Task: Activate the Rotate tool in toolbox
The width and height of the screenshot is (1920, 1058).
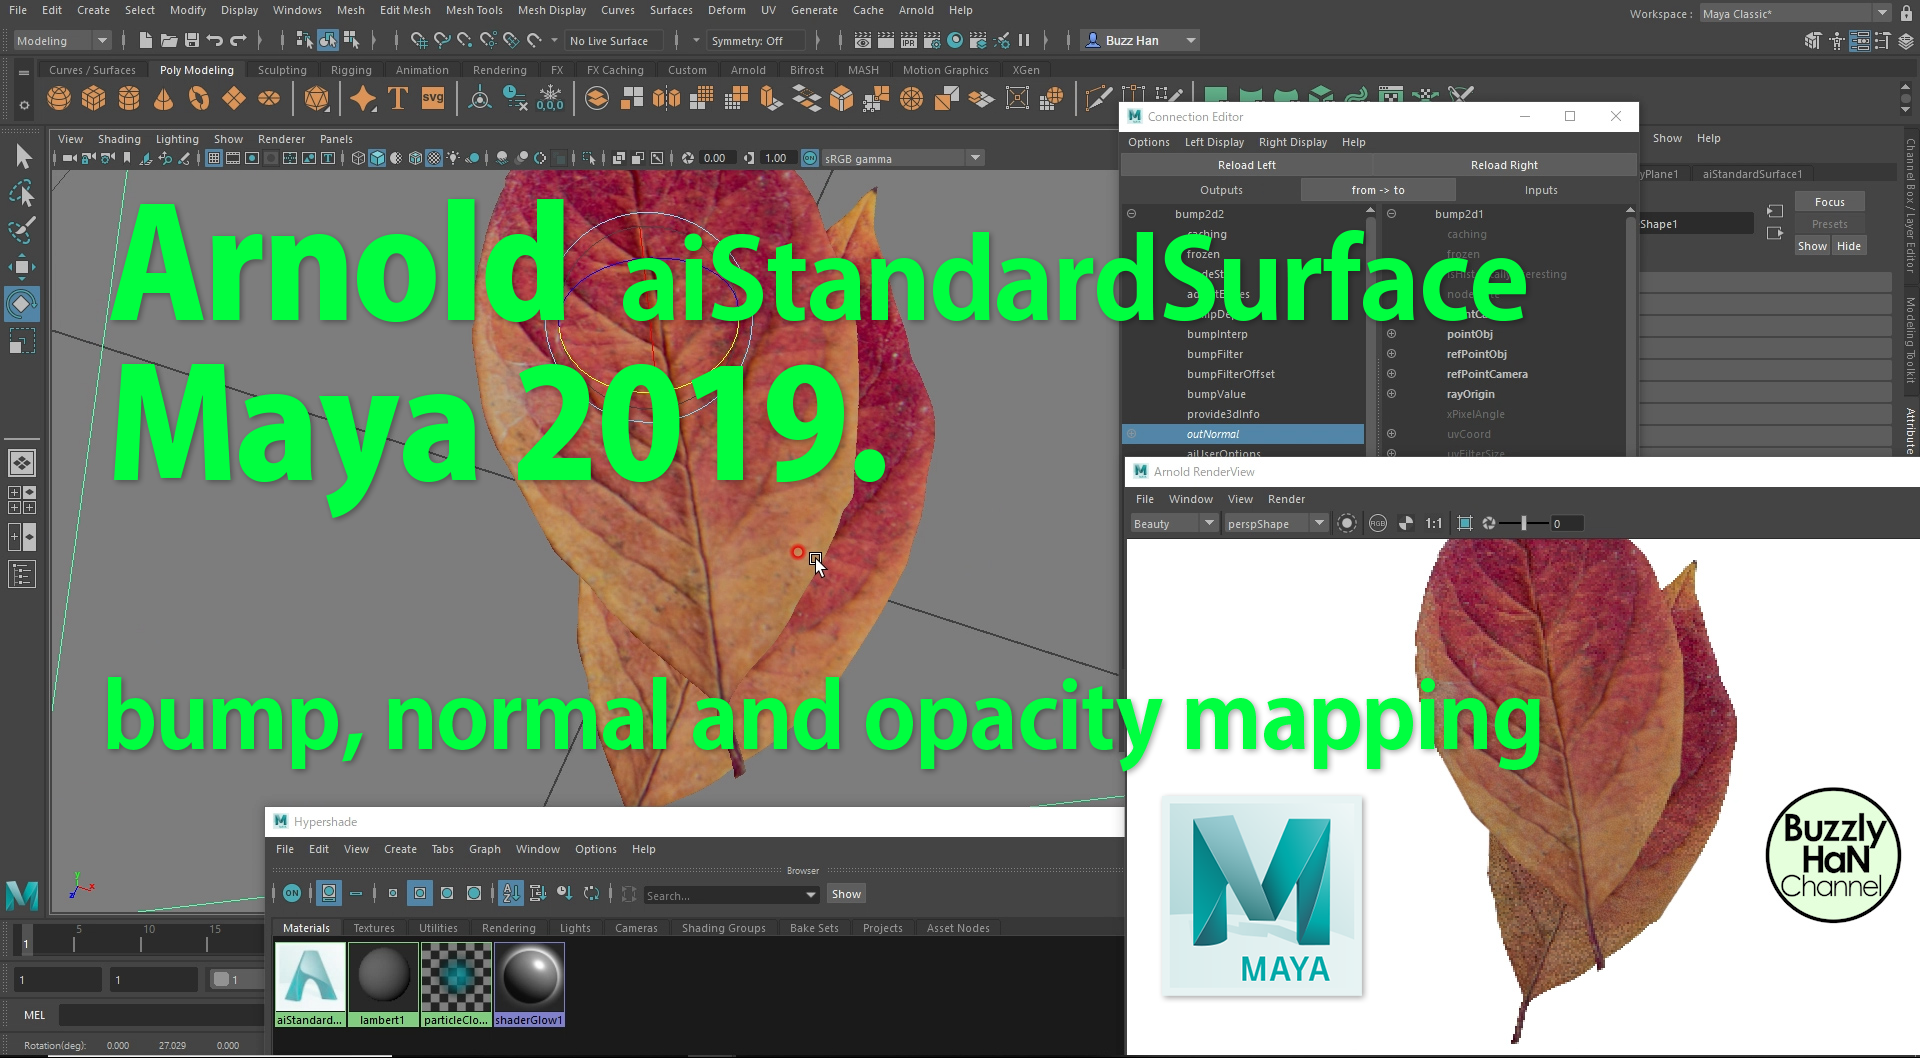Action: pos(21,303)
